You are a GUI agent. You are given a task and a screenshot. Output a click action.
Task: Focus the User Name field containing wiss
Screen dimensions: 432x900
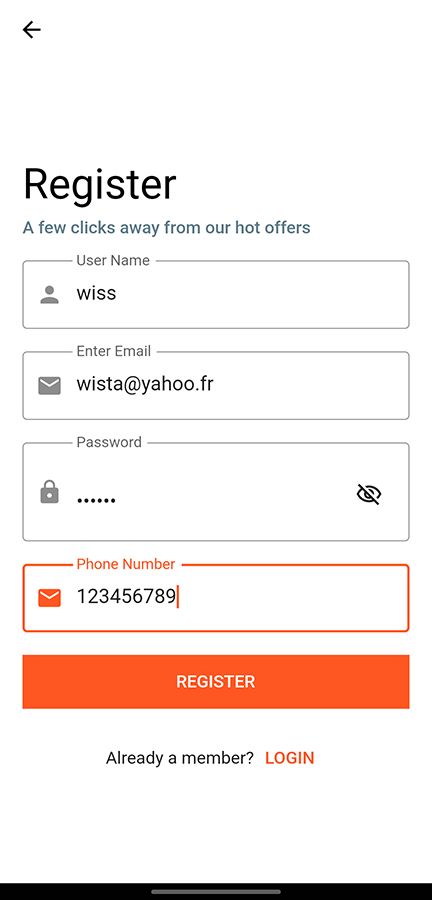pyautogui.click(x=216, y=294)
